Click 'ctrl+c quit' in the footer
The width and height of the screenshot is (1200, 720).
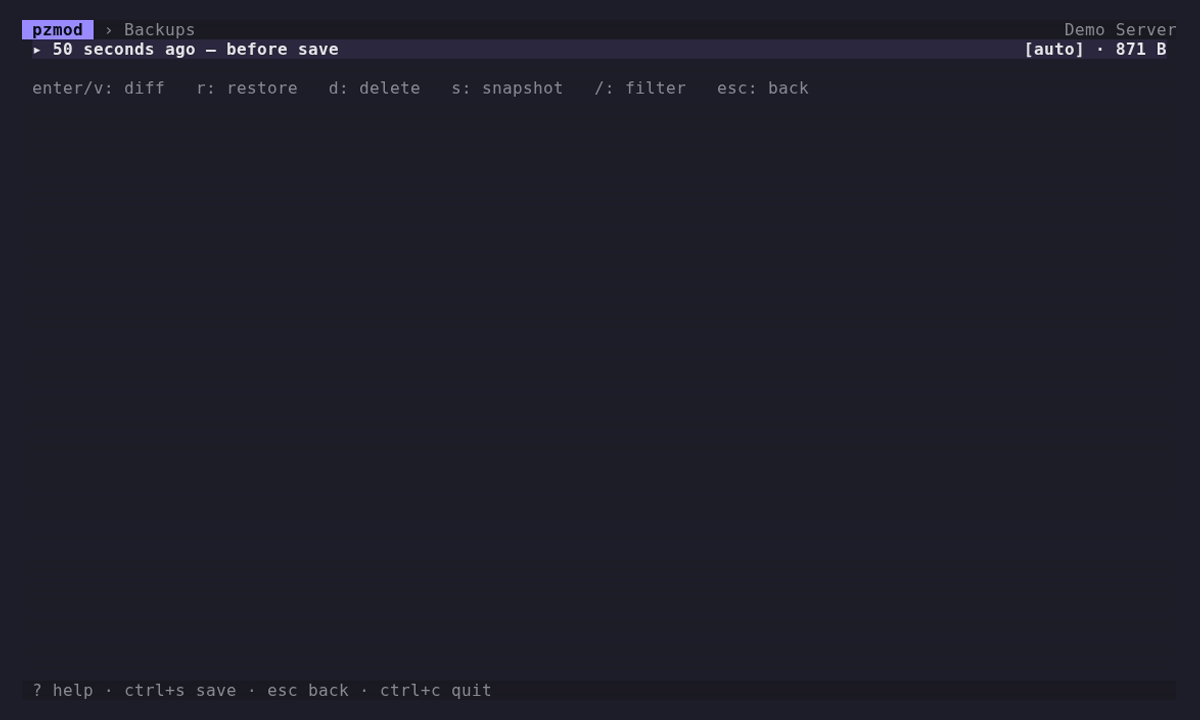436,690
